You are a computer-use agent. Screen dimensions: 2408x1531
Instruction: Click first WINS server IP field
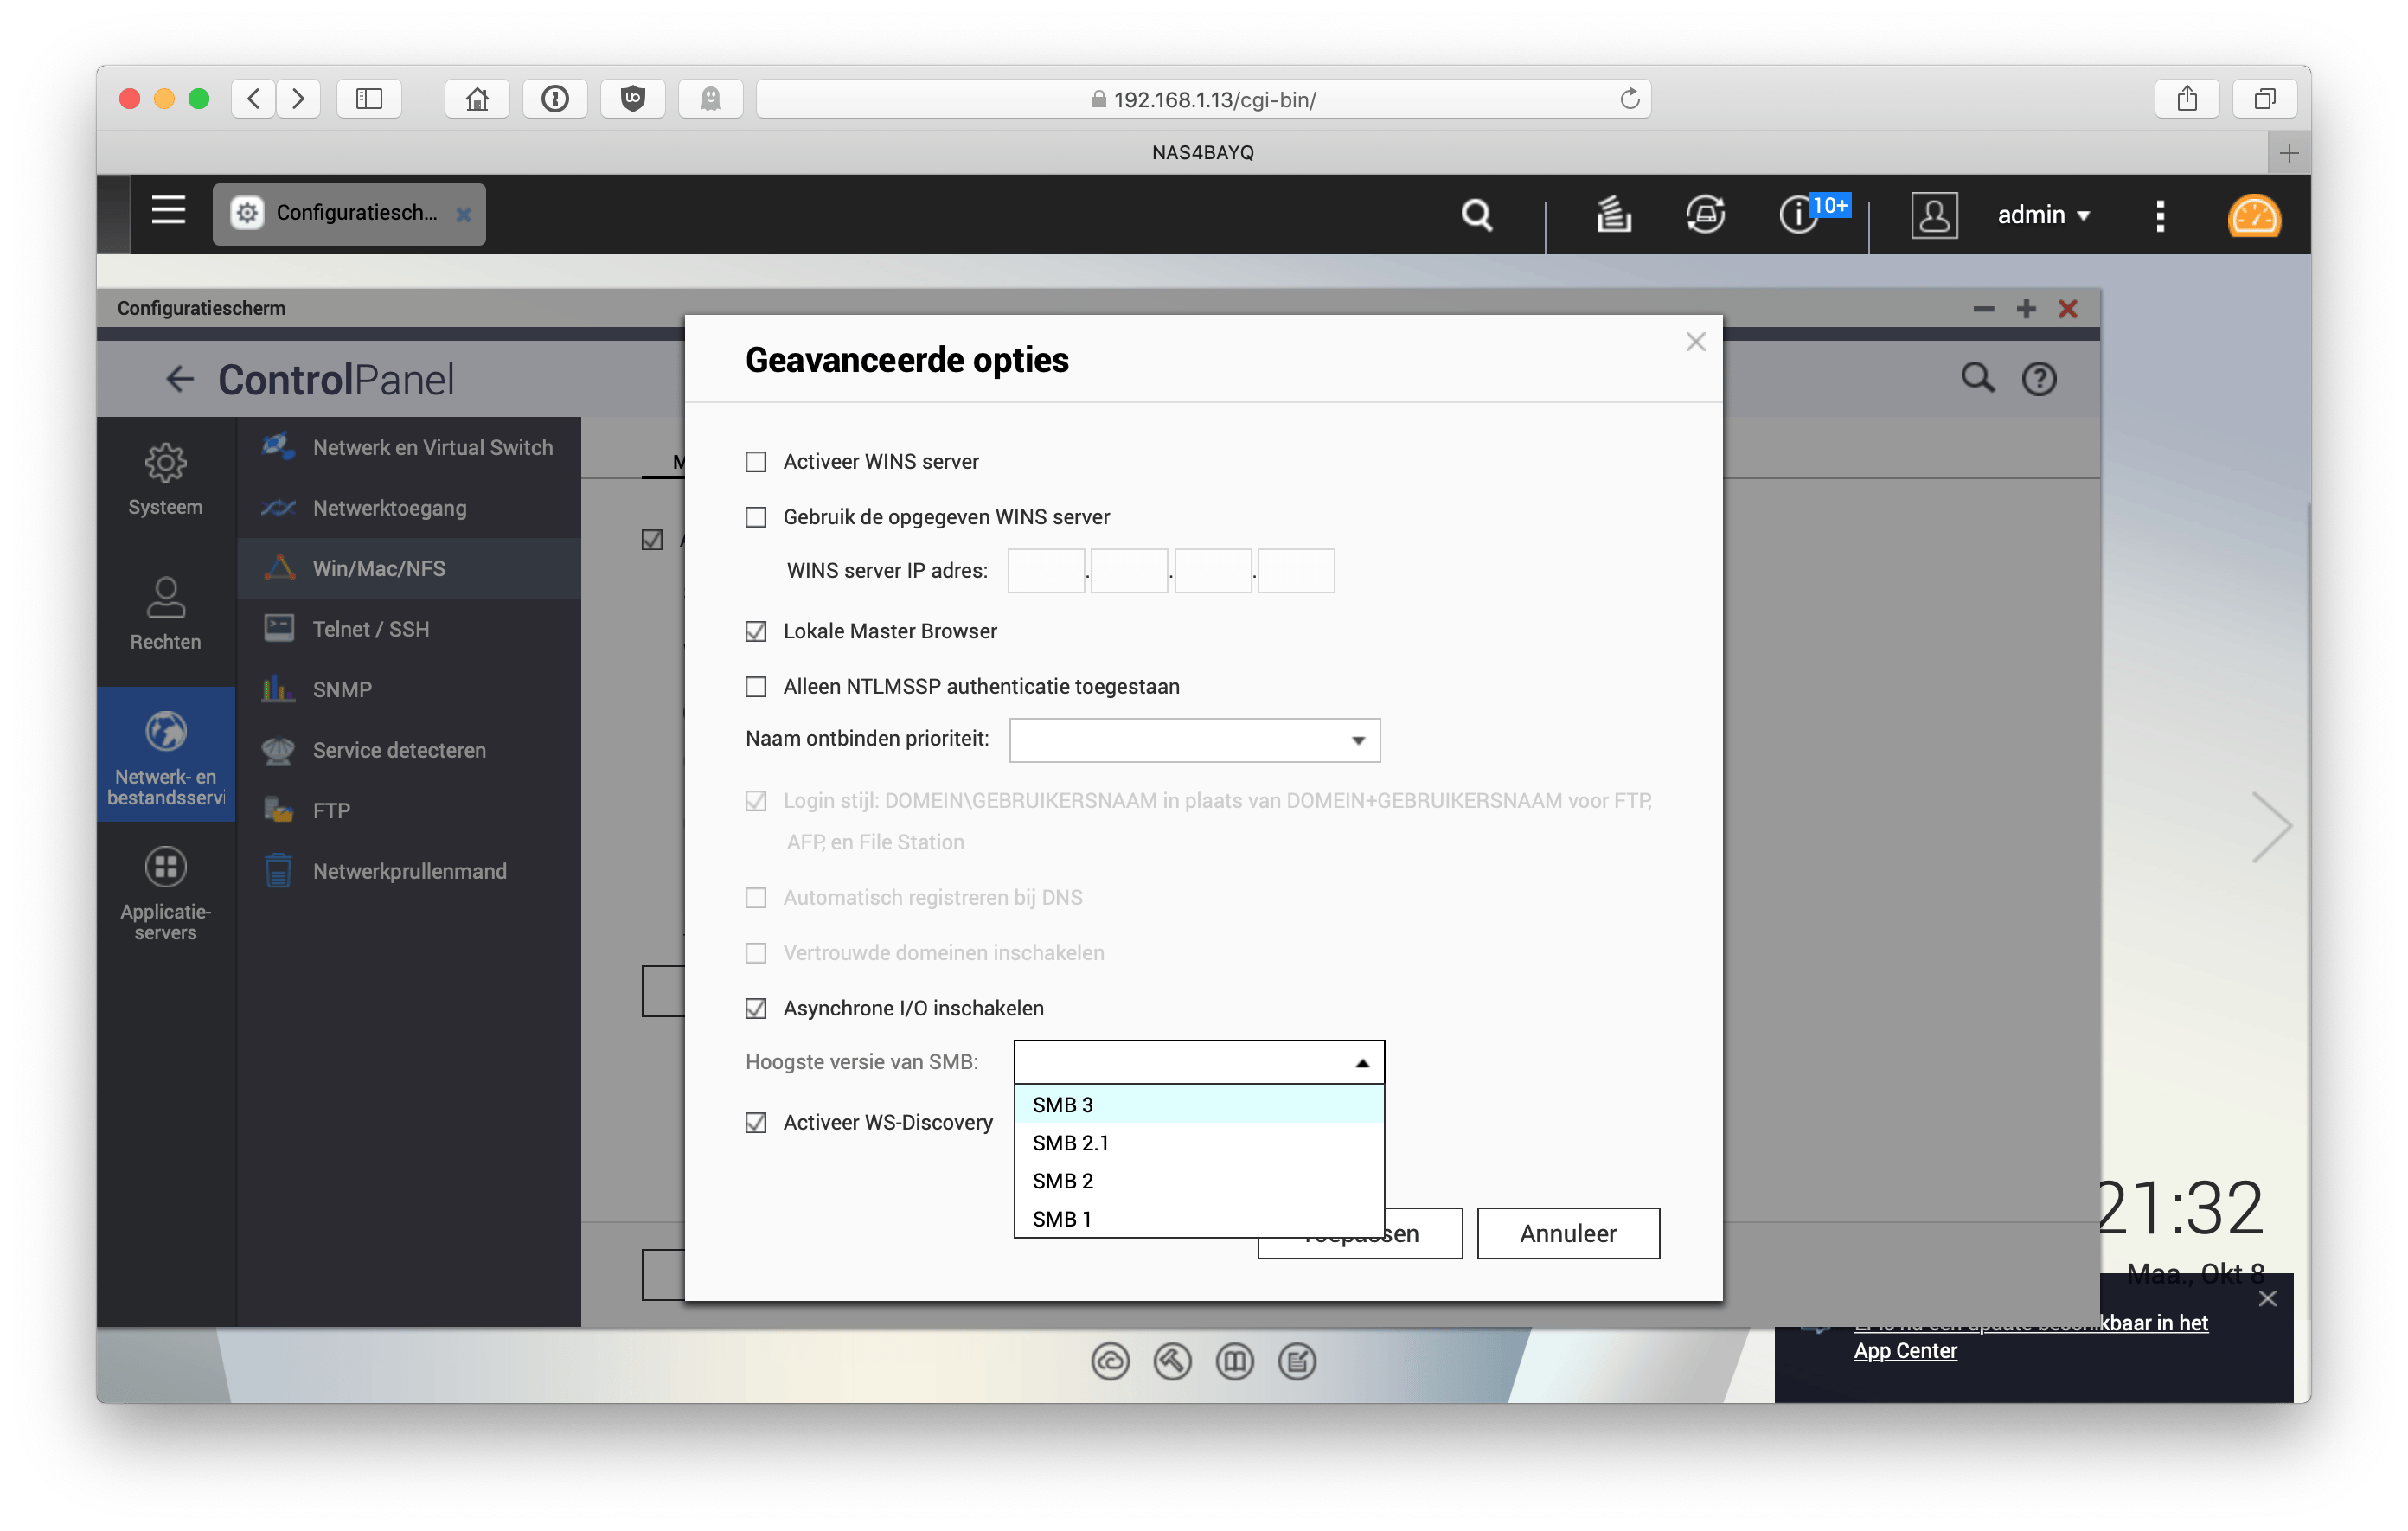point(1045,570)
